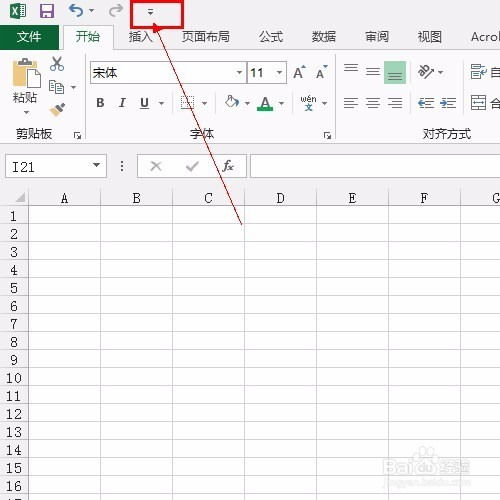
Task: Redo the last undone action
Action: 116,11
